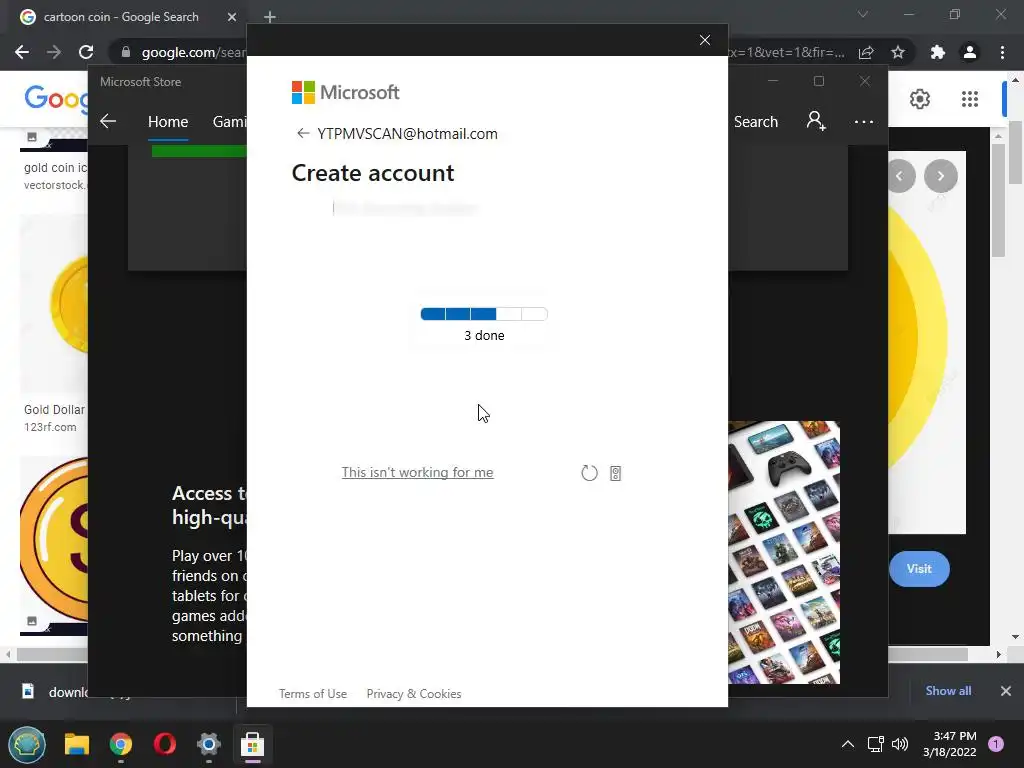
Task: Click the Visit button in image preview
Action: (919, 569)
